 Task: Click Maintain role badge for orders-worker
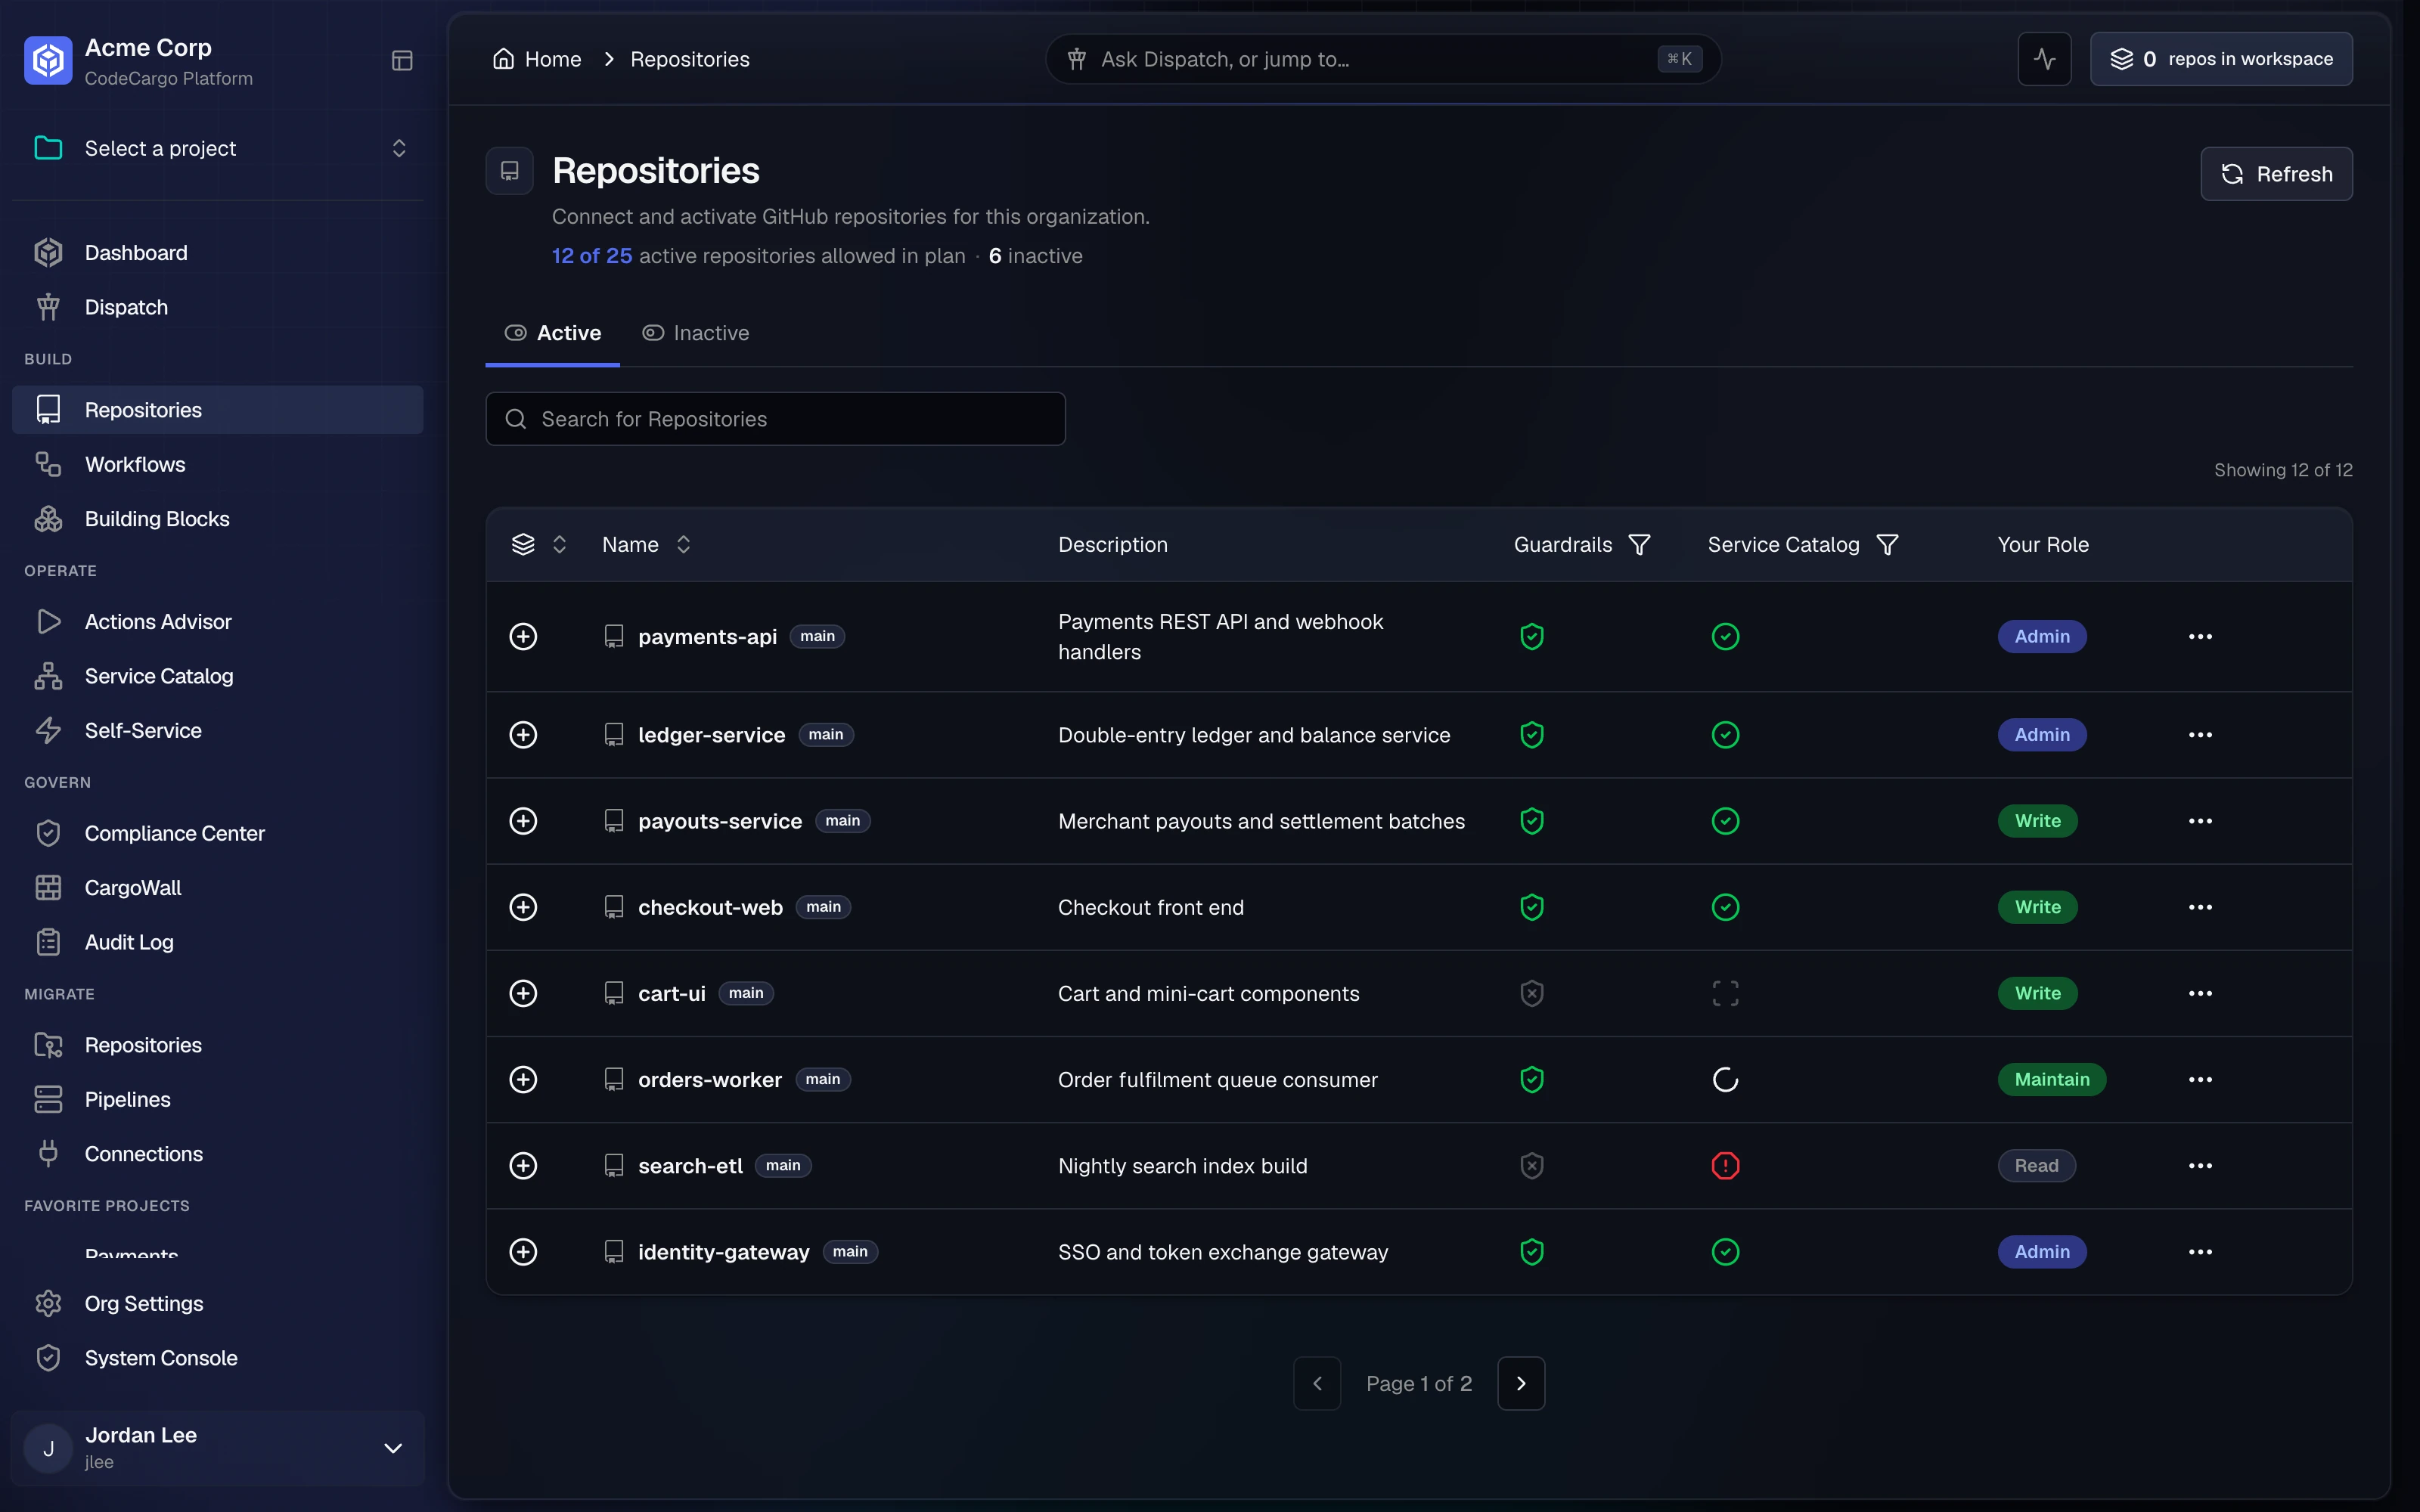point(2052,1080)
